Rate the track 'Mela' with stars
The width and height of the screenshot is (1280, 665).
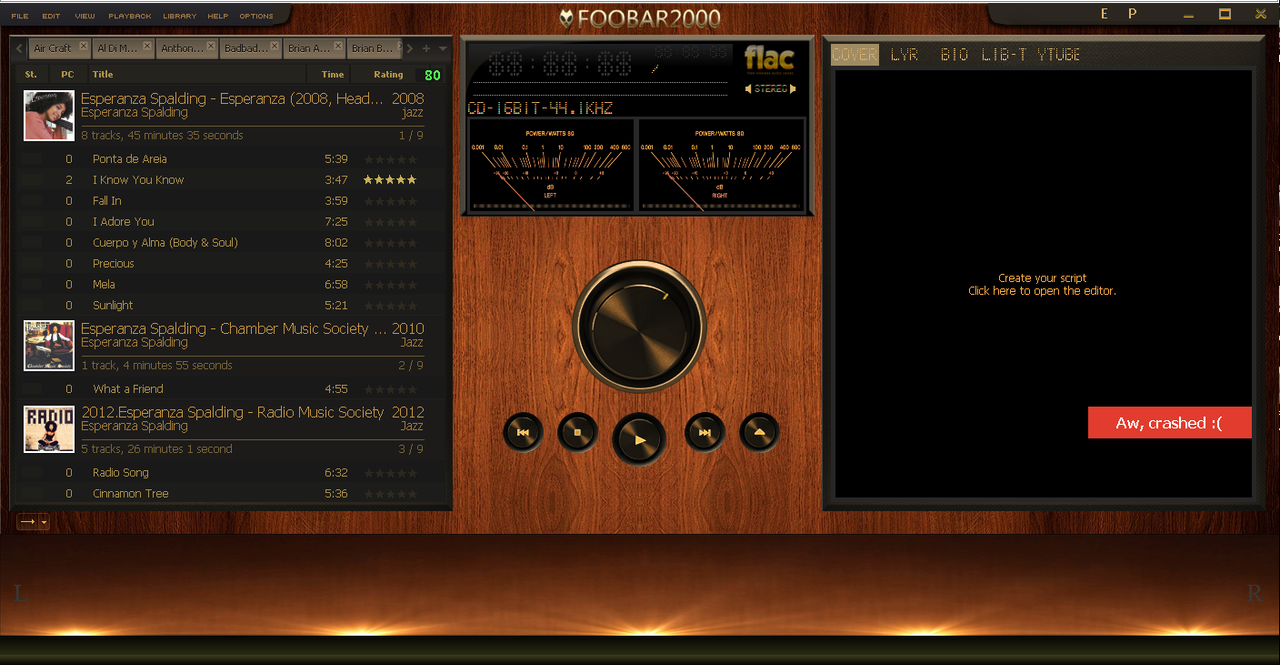(x=390, y=285)
